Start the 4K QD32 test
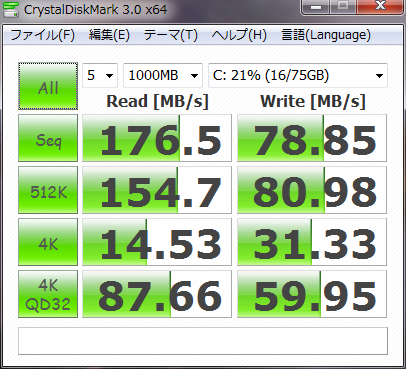Image resolution: width=406 pixels, height=369 pixels. (48, 294)
